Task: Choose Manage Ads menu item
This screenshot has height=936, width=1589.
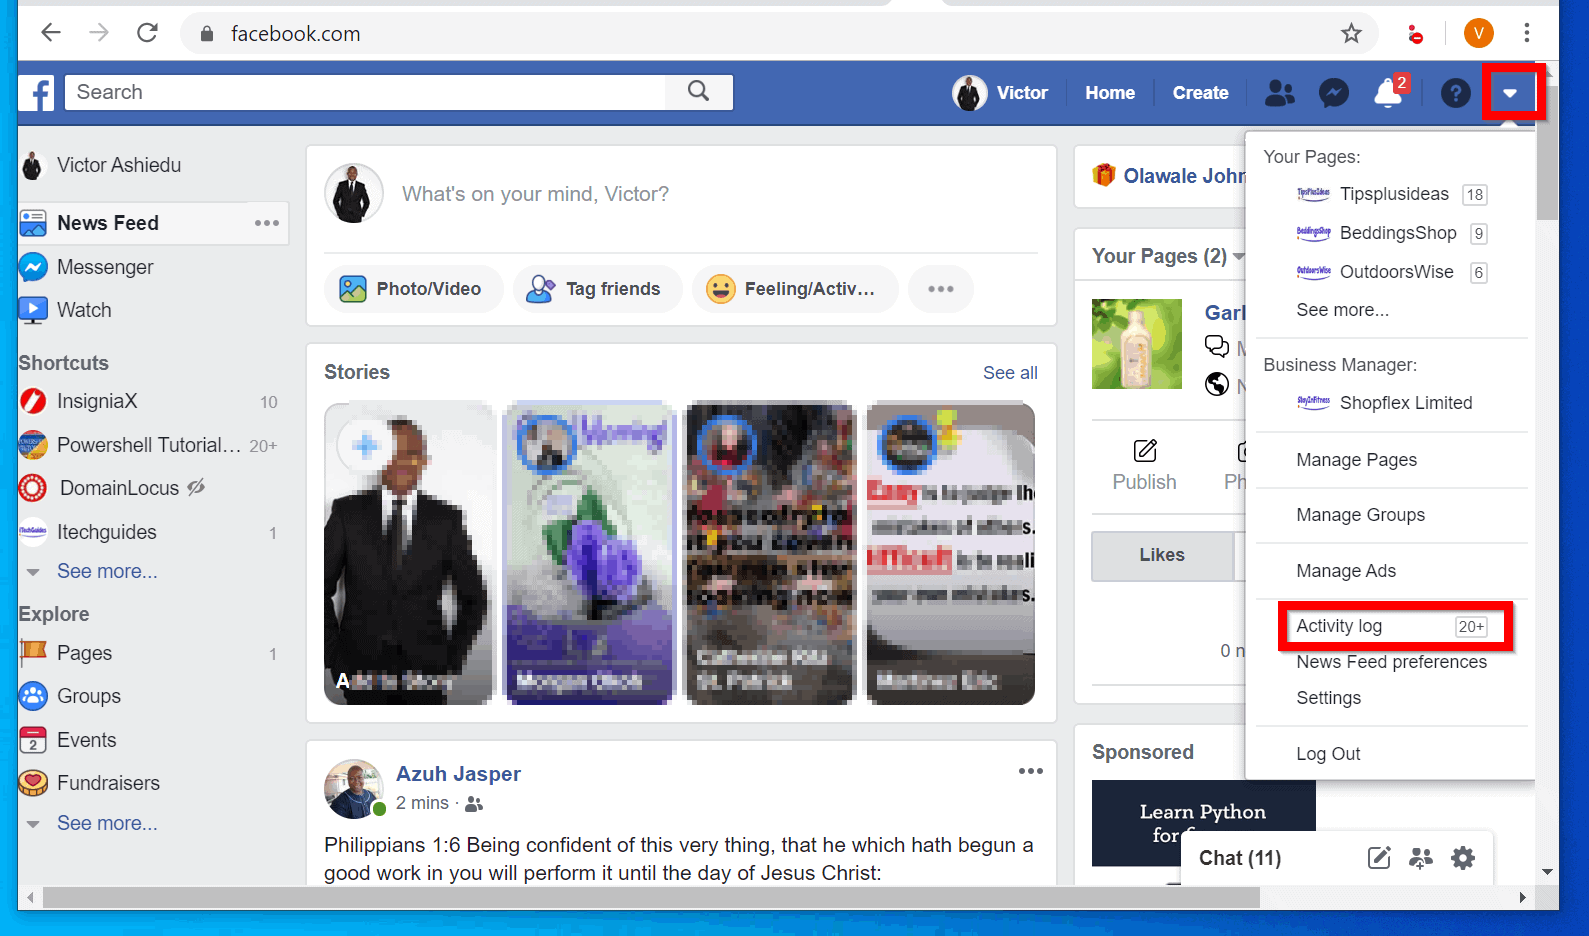Action: [1346, 571]
